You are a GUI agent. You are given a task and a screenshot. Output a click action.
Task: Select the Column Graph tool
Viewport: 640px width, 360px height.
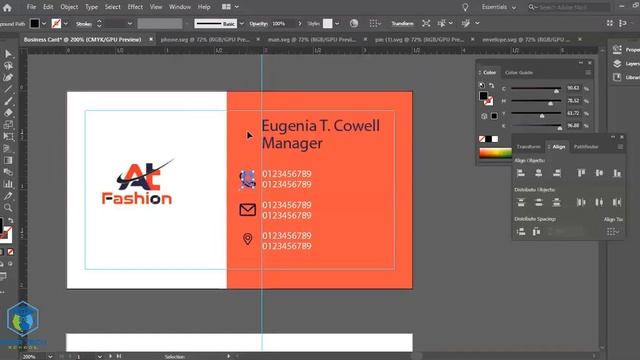tap(8, 184)
